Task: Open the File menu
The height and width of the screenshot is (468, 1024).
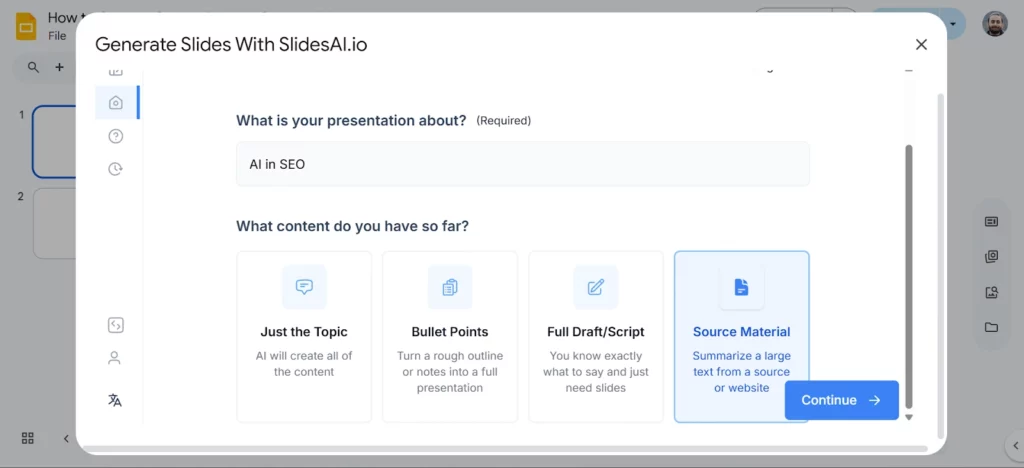Action: coord(57,36)
